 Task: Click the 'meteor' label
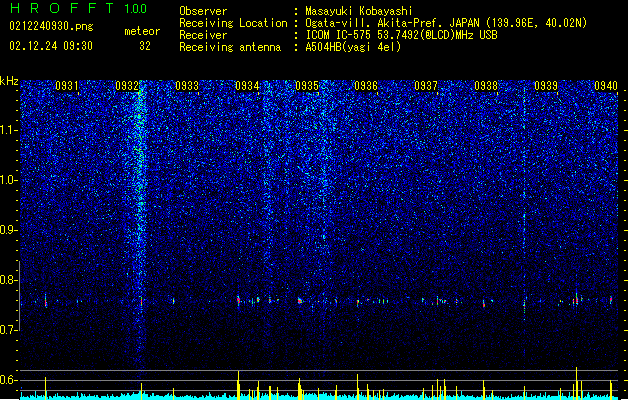pos(142,31)
